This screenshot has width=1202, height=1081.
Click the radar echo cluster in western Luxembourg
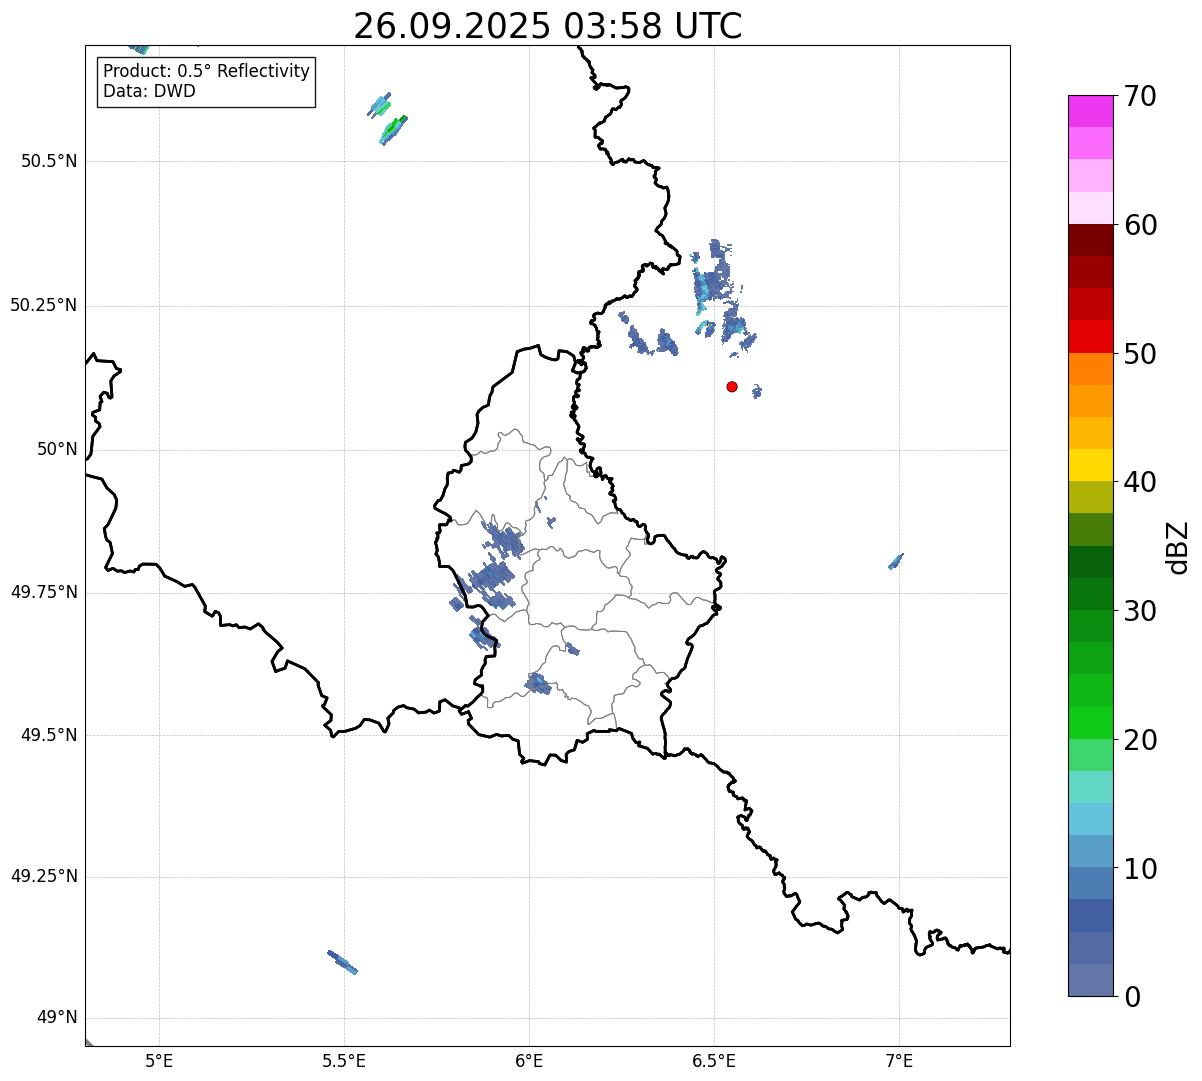[492, 578]
